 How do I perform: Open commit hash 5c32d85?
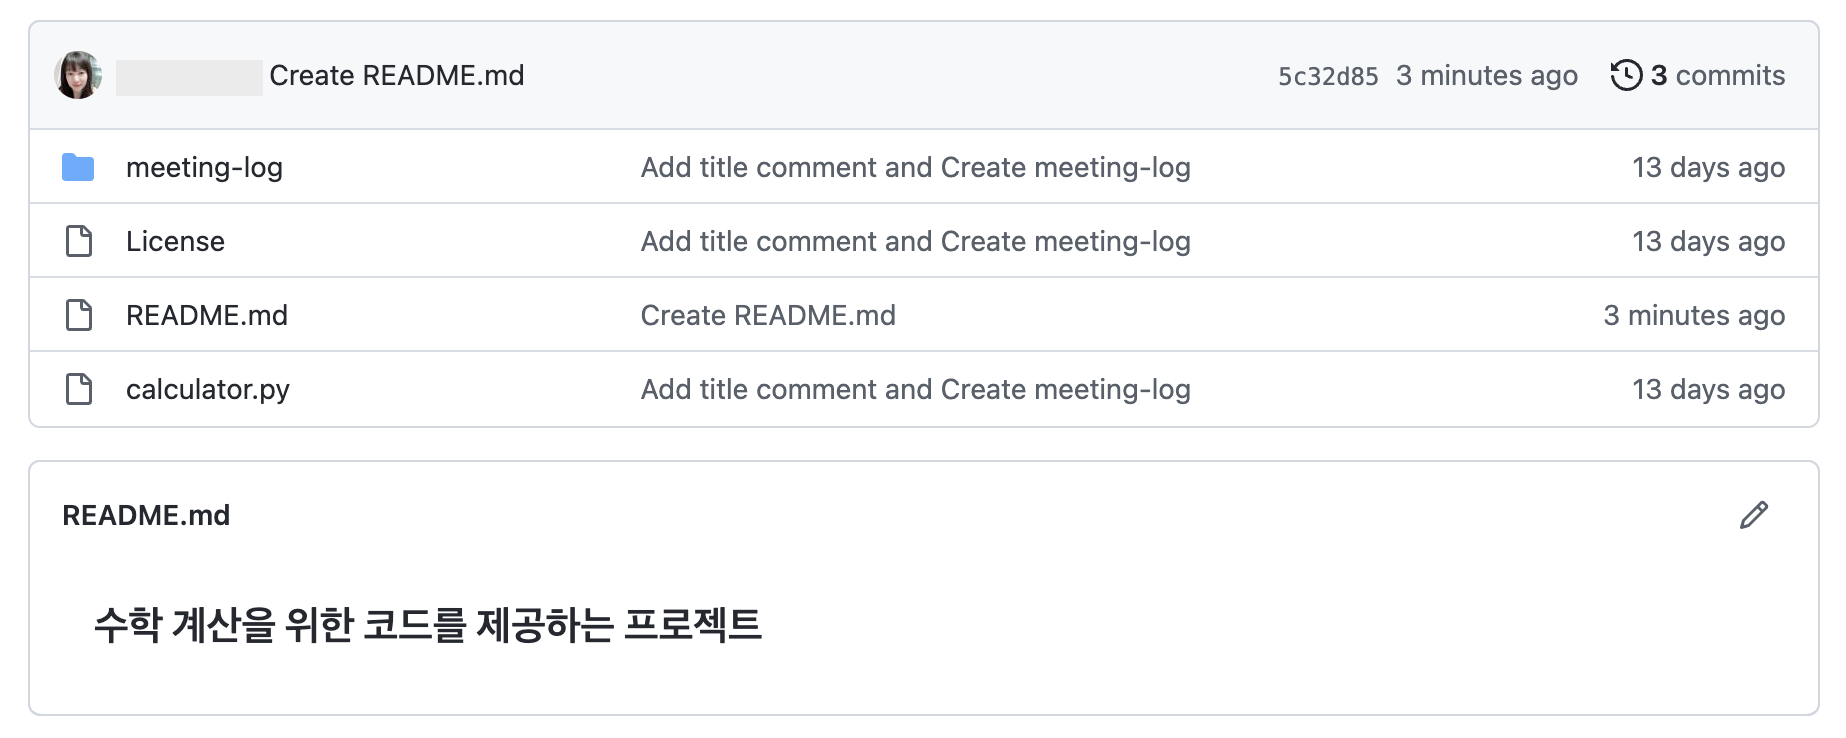tap(1328, 76)
